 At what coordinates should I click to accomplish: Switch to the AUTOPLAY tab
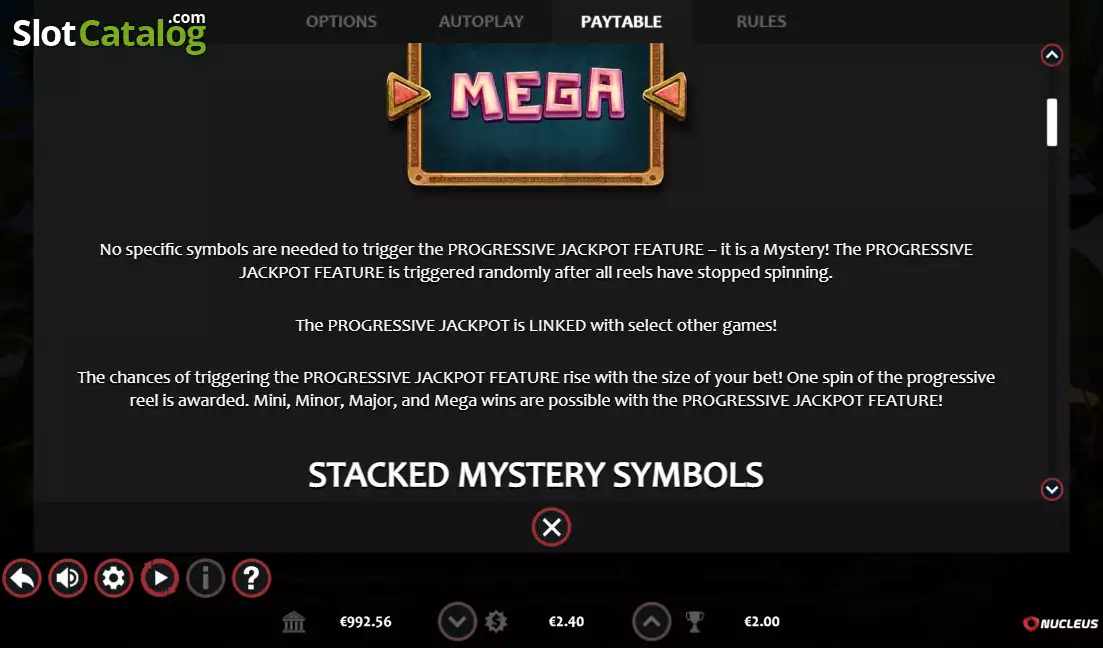(x=481, y=22)
